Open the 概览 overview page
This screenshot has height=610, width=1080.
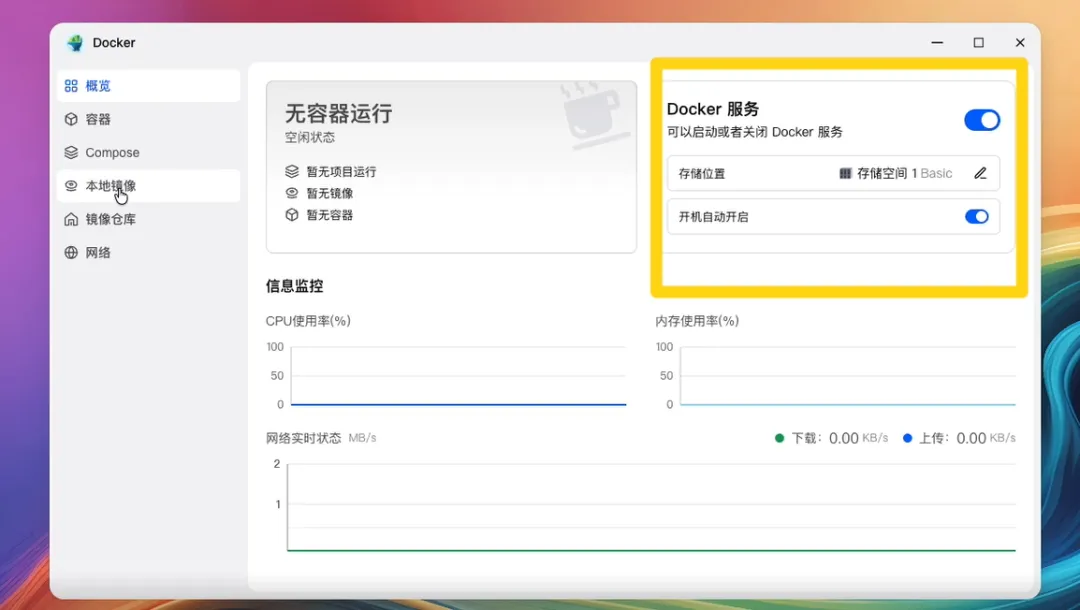point(148,86)
